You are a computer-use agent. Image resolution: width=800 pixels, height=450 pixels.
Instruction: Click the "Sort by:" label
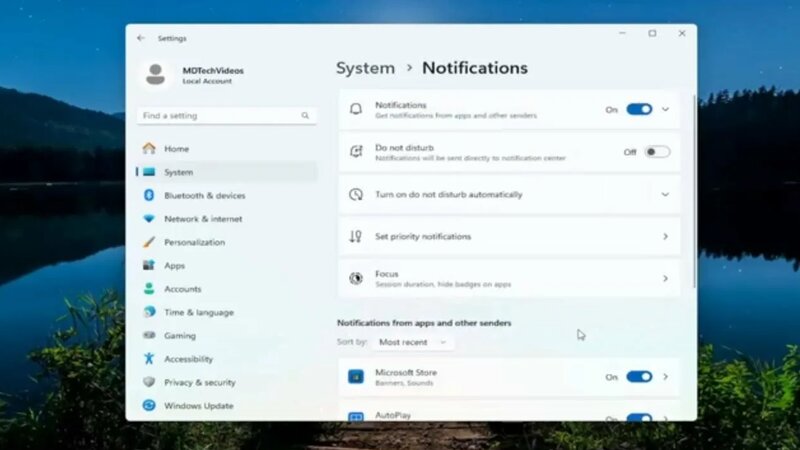pyautogui.click(x=352, y=342)
